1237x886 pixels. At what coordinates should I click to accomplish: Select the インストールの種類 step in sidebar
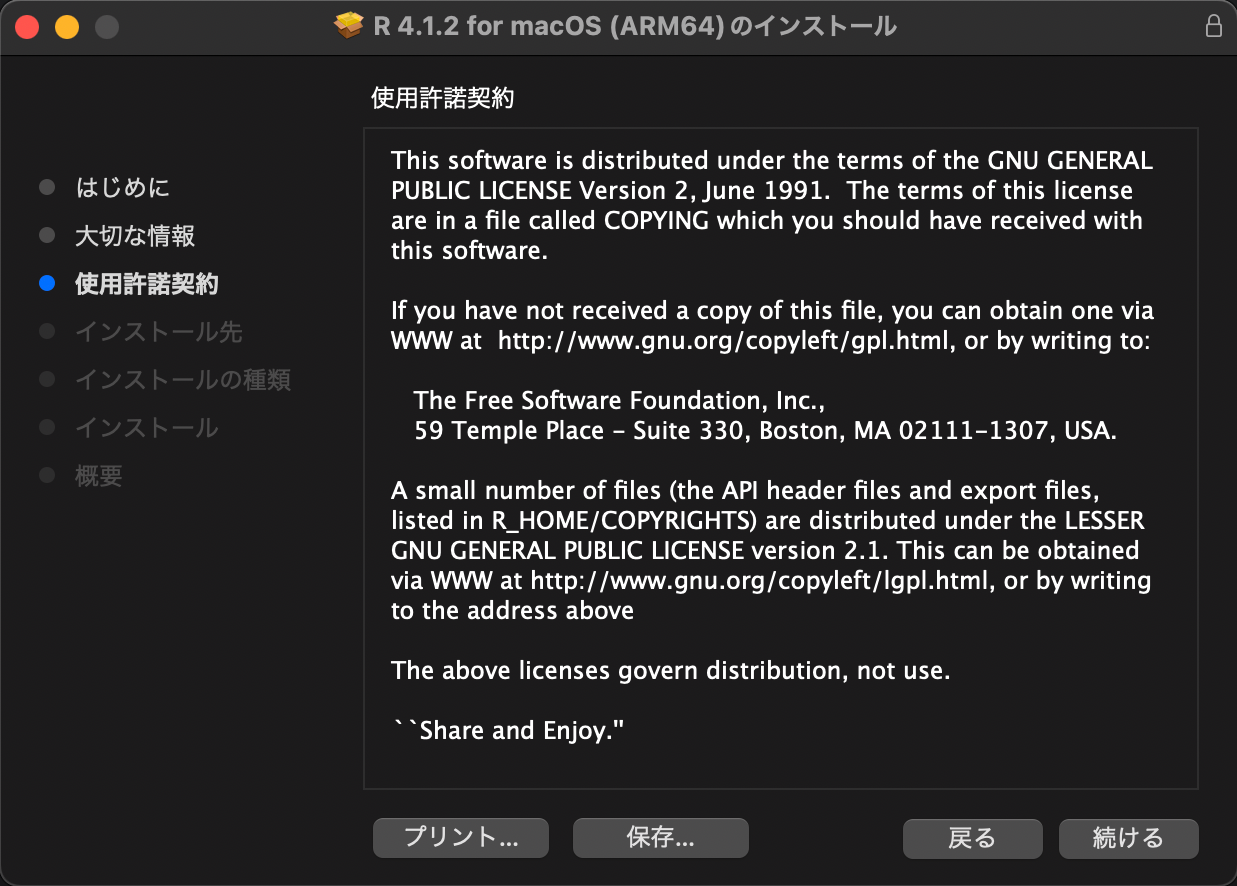click(183, 380)
